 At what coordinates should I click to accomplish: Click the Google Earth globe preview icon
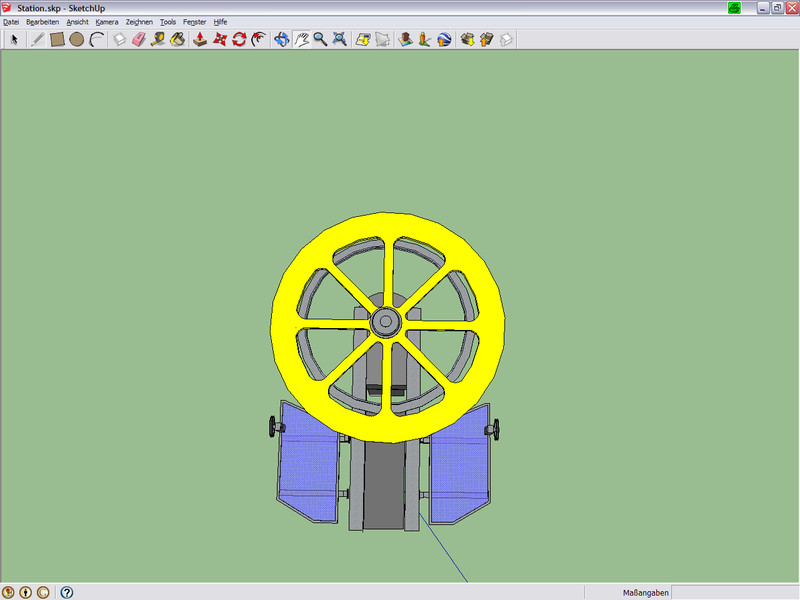pos(444,39)
